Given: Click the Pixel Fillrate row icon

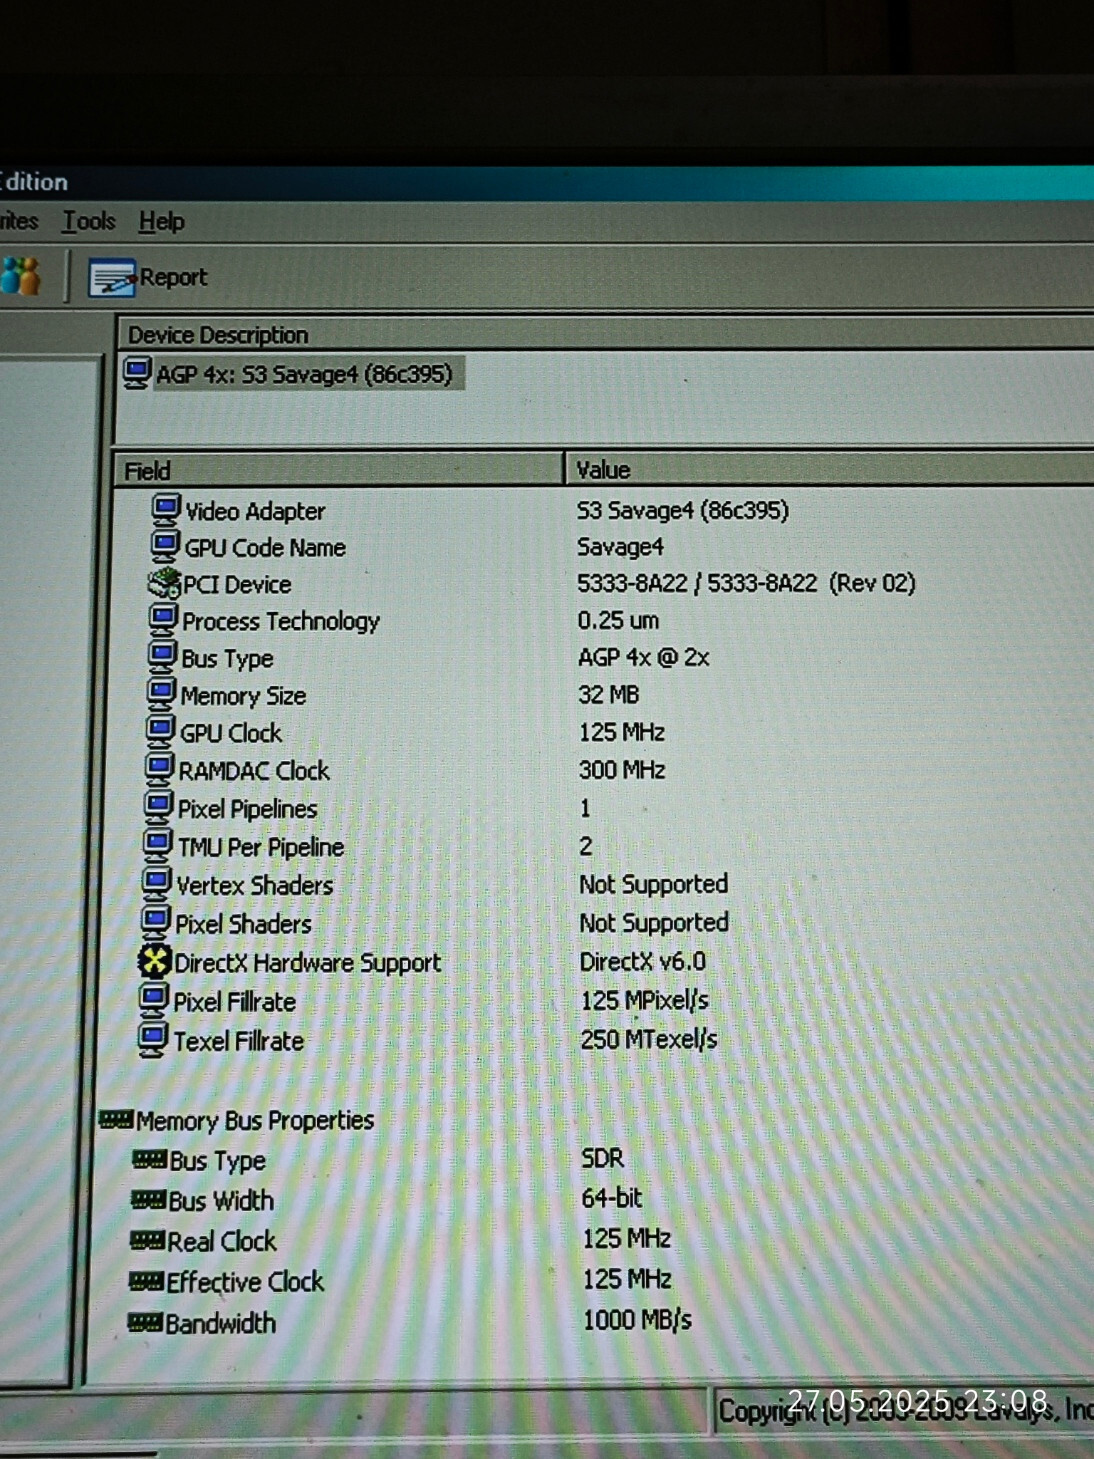Looking at the screenshot, I should click(153, 1001).
